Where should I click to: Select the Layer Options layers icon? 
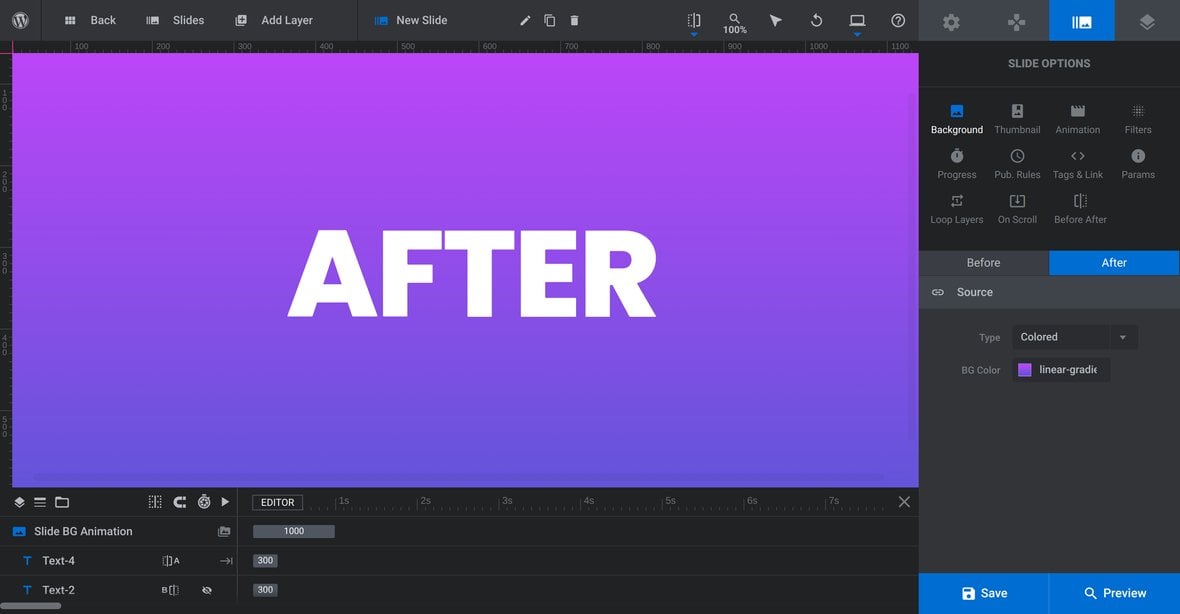tap(1146, 20)
